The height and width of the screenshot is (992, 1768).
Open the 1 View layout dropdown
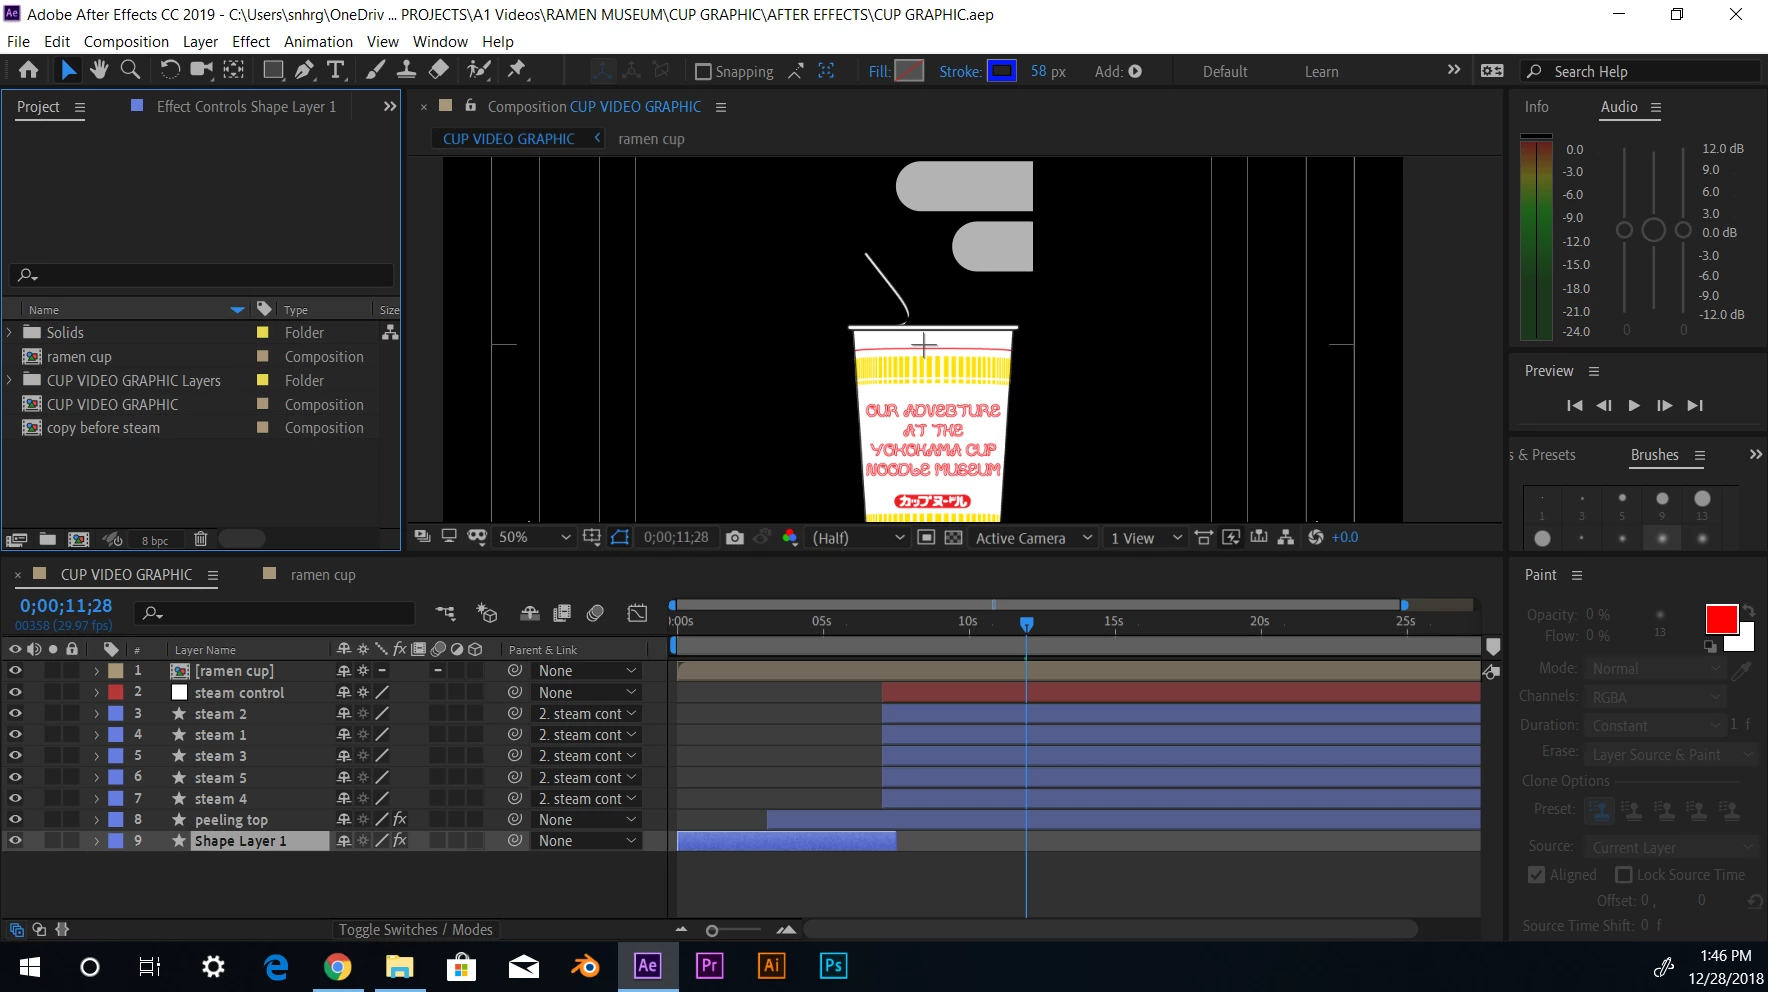point(1146,538)
